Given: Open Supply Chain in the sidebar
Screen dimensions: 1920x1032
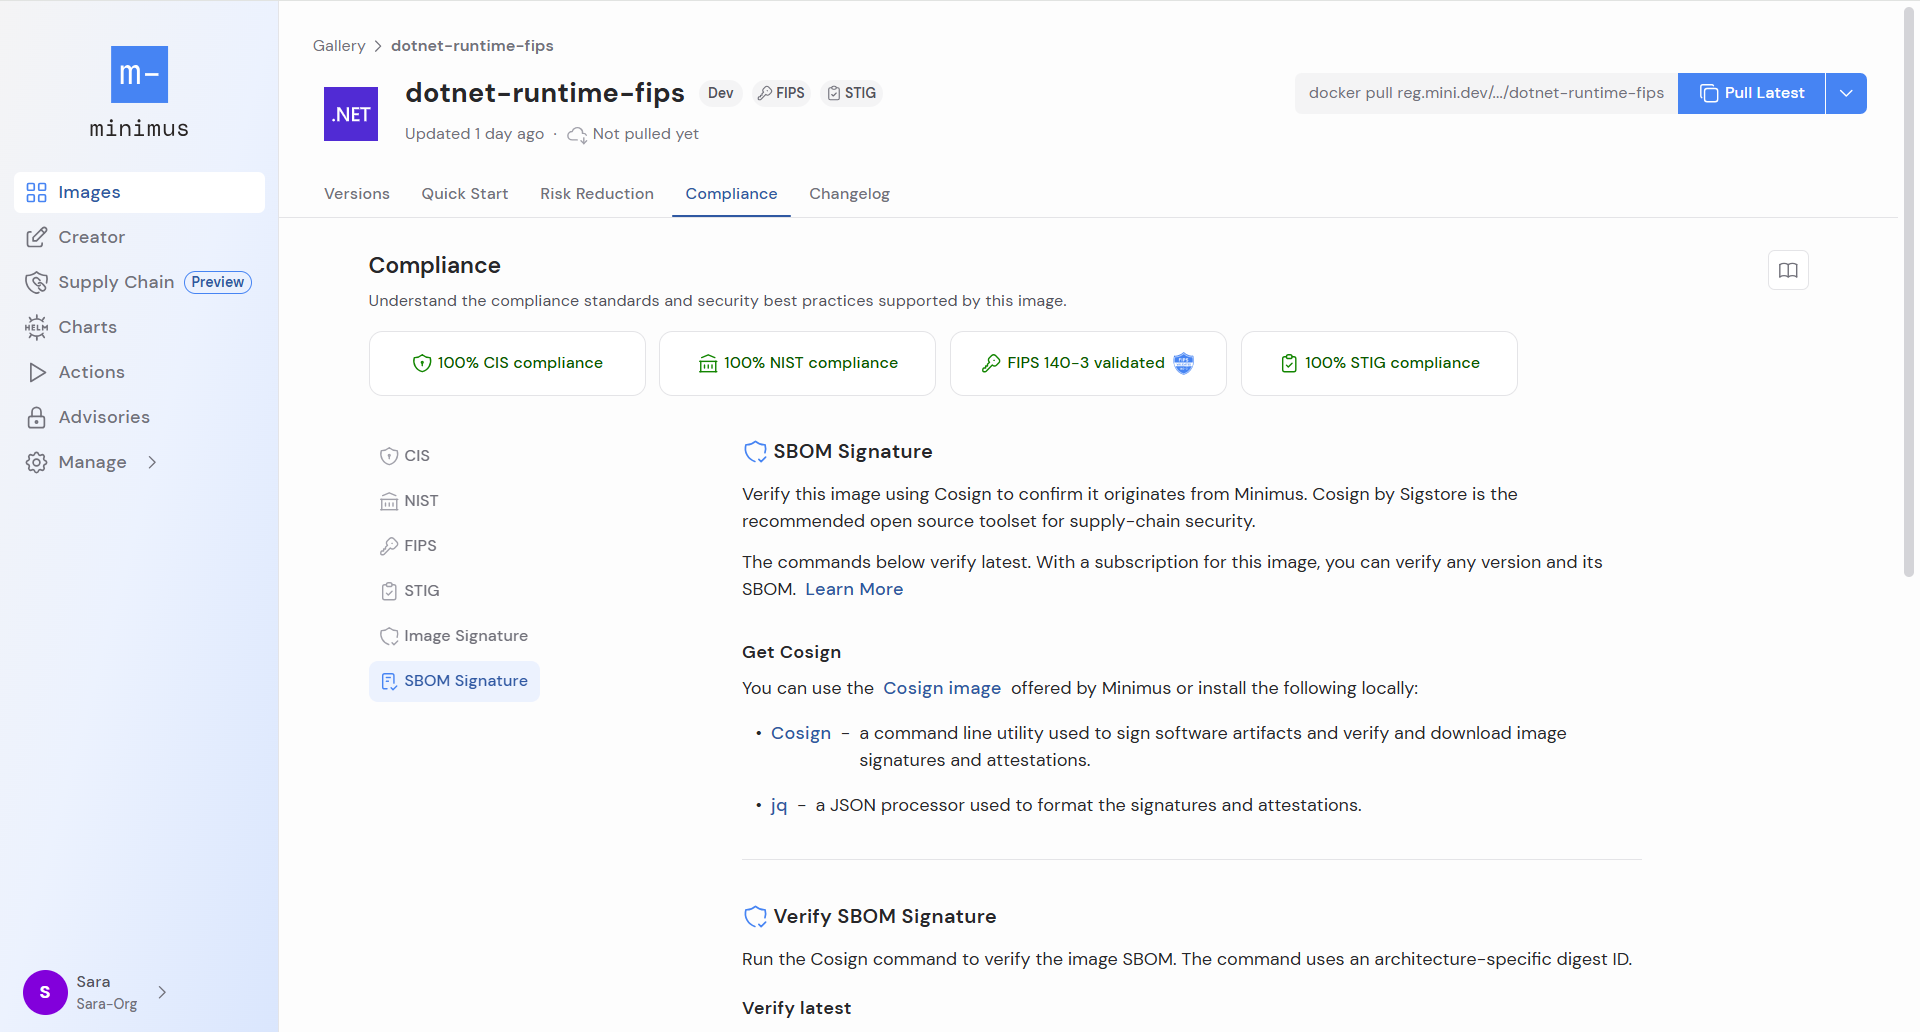Looking at the screenshot, I should click(x=116, y=282).
